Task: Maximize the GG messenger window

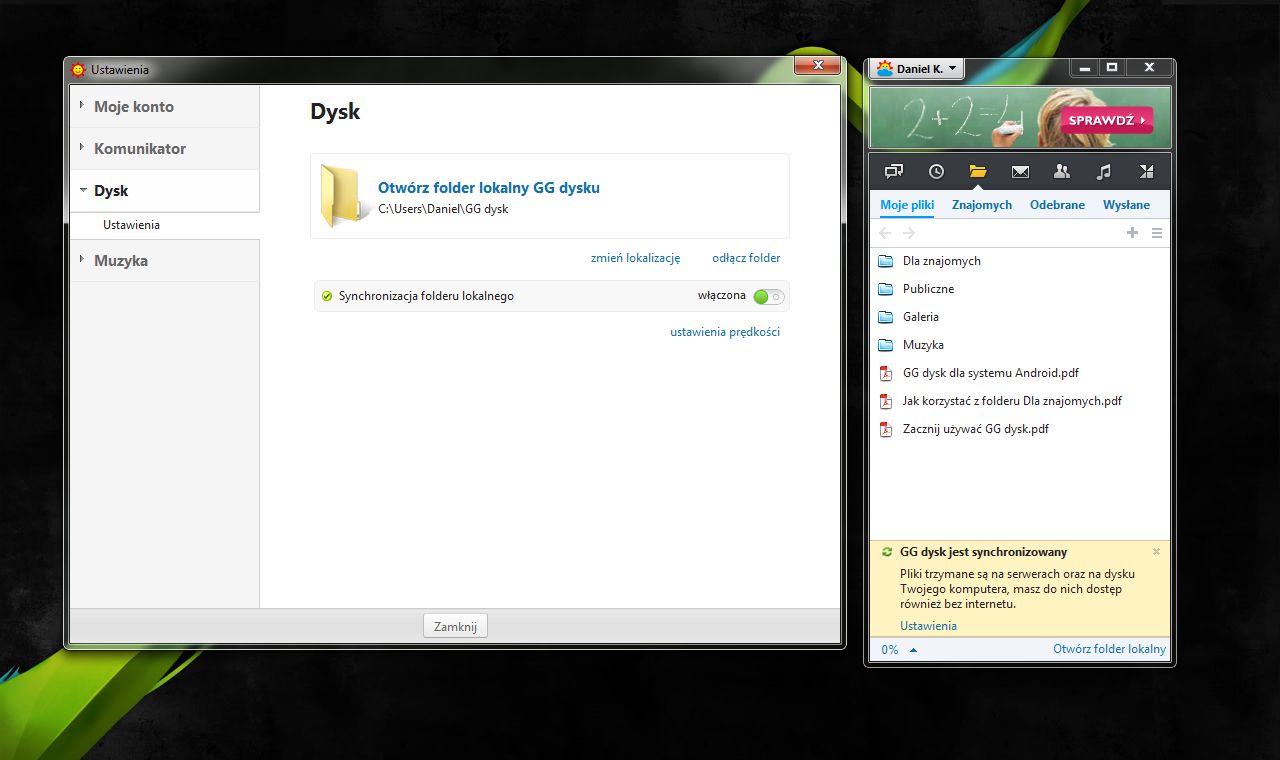Action: (1111, 67)
